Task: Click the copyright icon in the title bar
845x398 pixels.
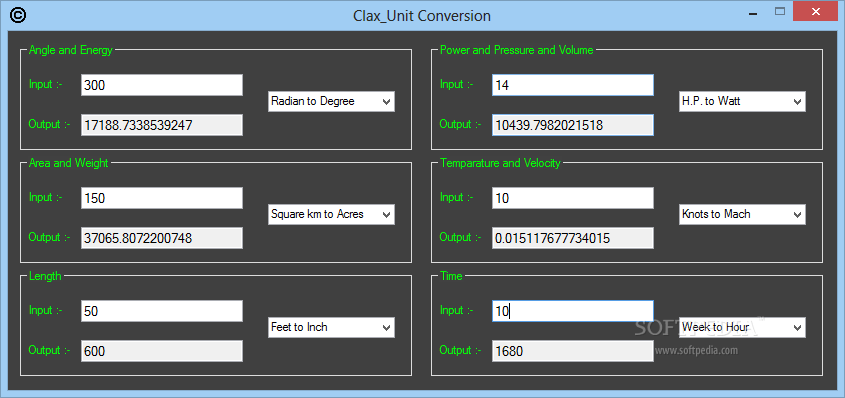Action: [x=17, y=16]
